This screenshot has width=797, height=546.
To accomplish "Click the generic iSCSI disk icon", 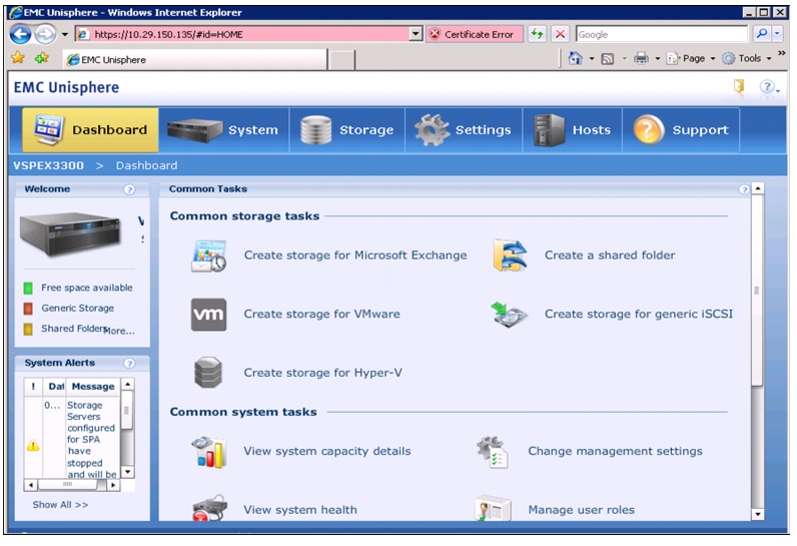I will coord(509,315).
